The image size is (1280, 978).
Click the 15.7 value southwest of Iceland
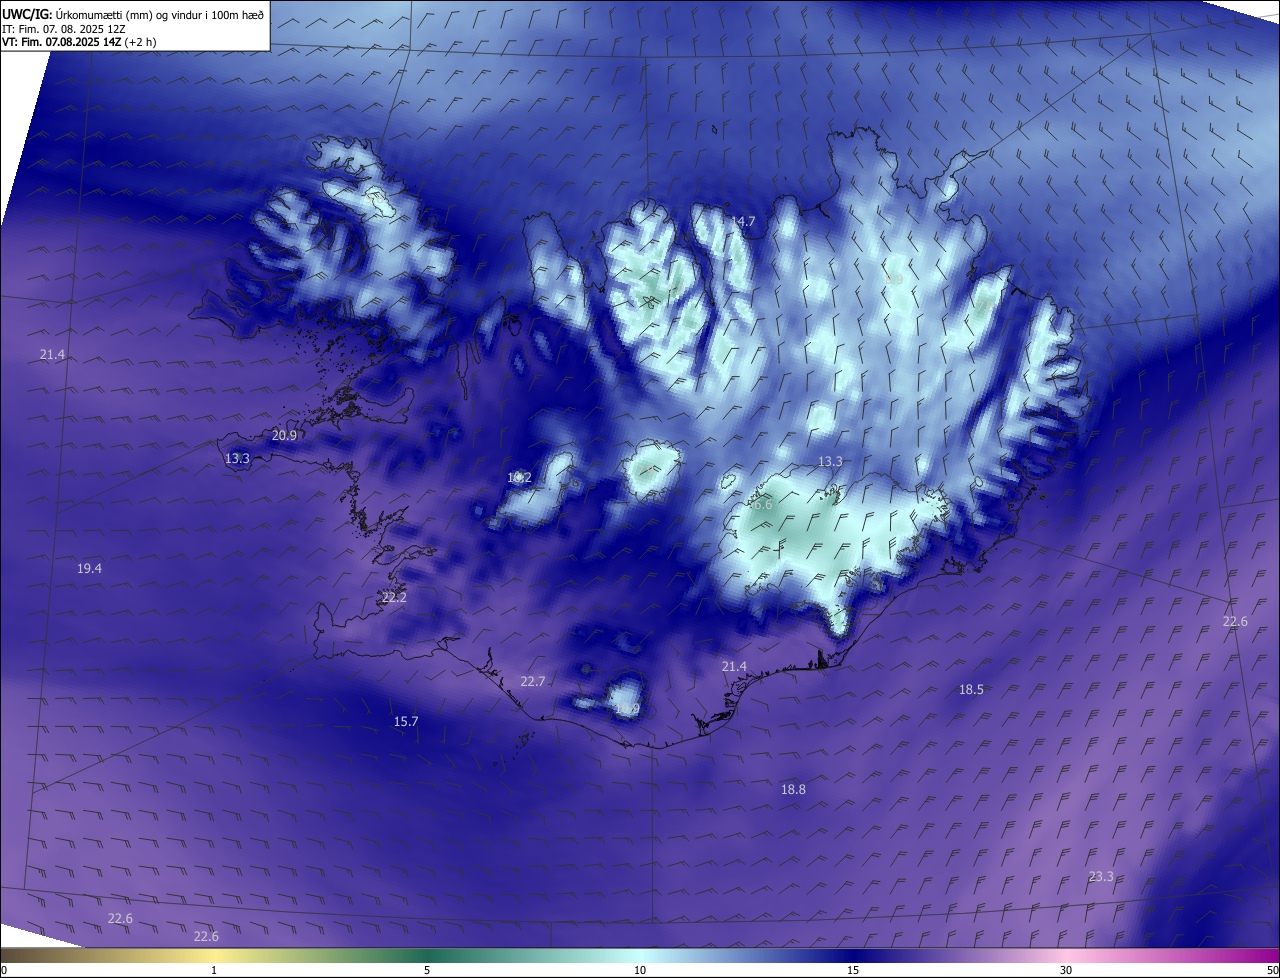[x=406, y=721]
